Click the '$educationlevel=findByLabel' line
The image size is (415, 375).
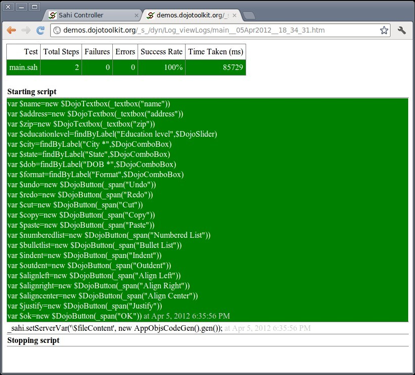pos(112,134)
